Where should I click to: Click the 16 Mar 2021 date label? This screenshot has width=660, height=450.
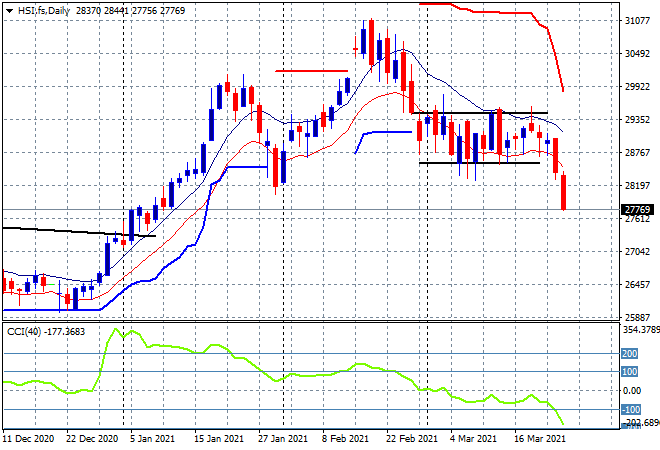[x=540, y=439]
